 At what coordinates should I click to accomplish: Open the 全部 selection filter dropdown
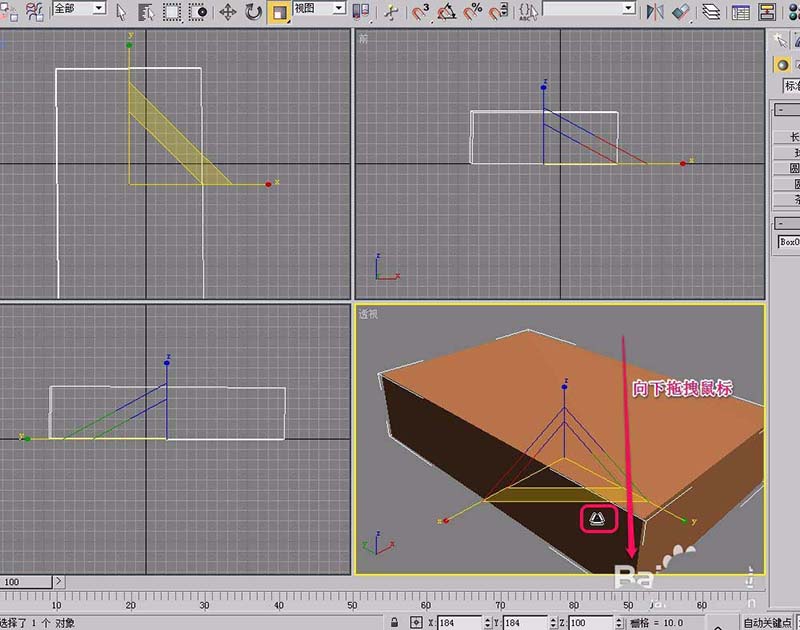pyautogui.click(x=79, y=8)
